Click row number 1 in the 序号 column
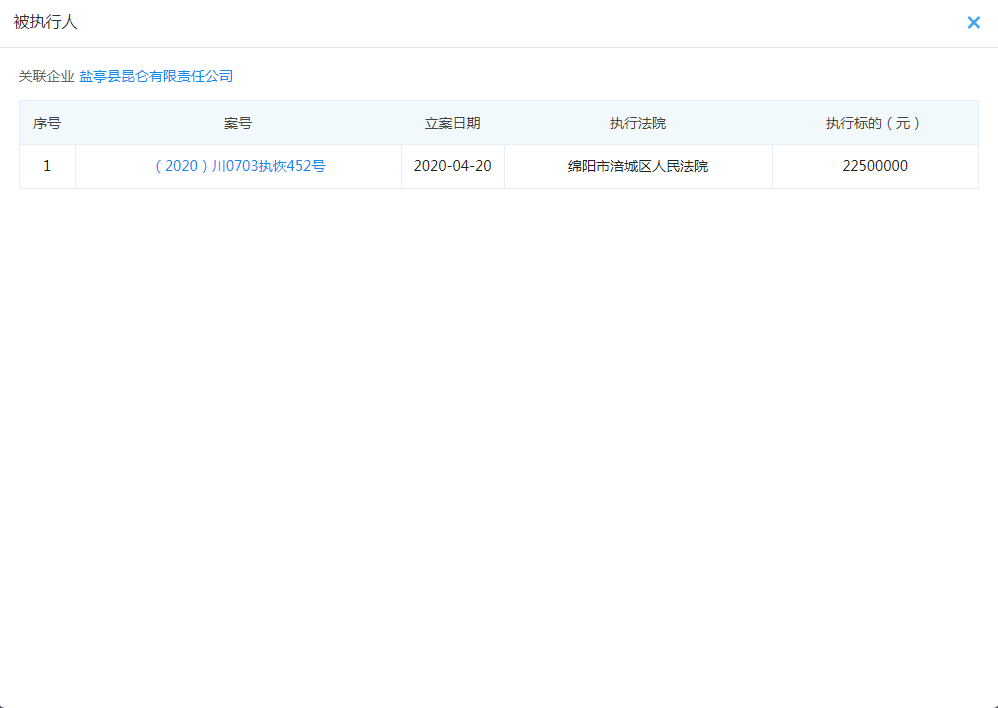This screenshot has height=708, width=998. [x=47, y=166]
